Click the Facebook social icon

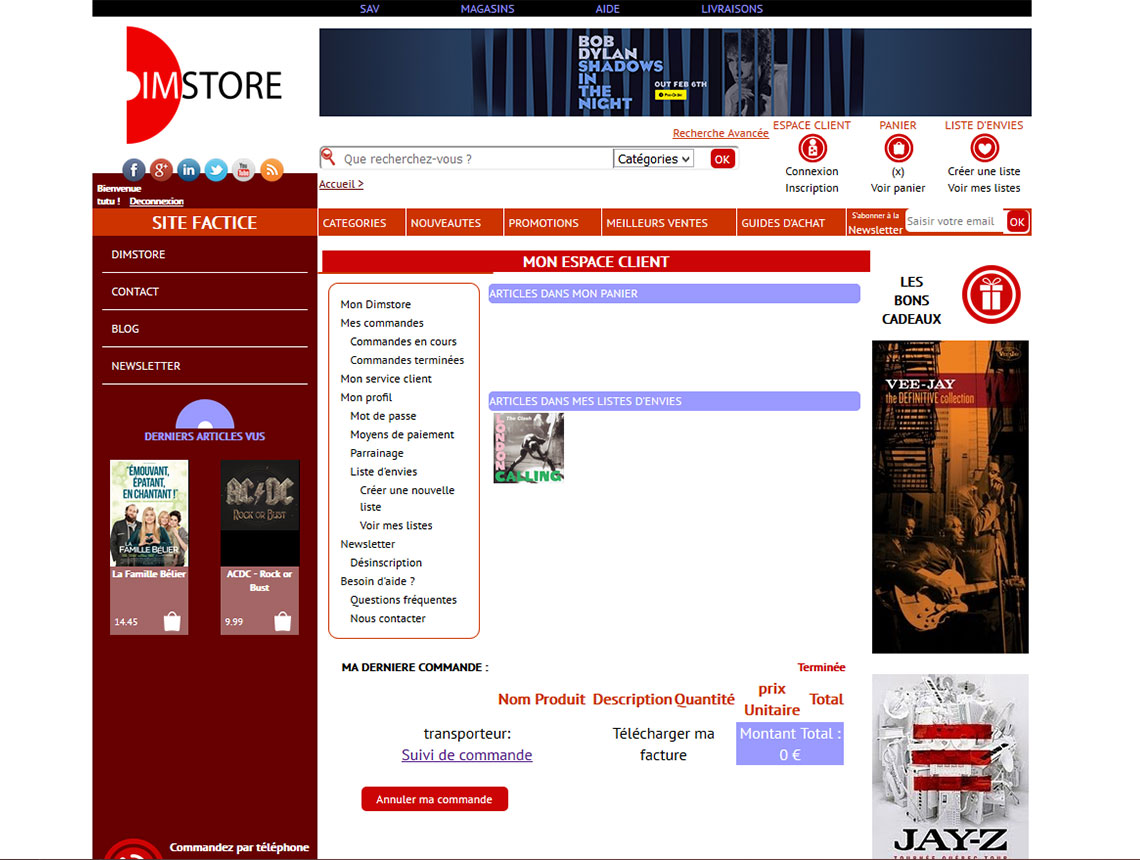(134, 170)
